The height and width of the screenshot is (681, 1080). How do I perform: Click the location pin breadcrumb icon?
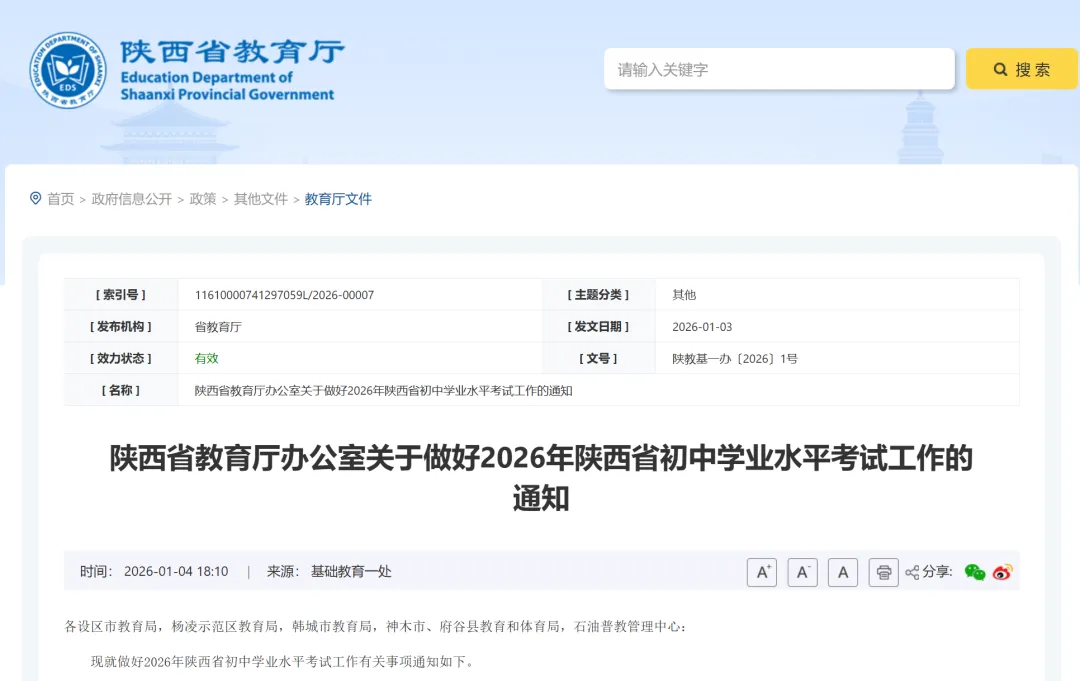pyautogui.click(x=35, y=198)
